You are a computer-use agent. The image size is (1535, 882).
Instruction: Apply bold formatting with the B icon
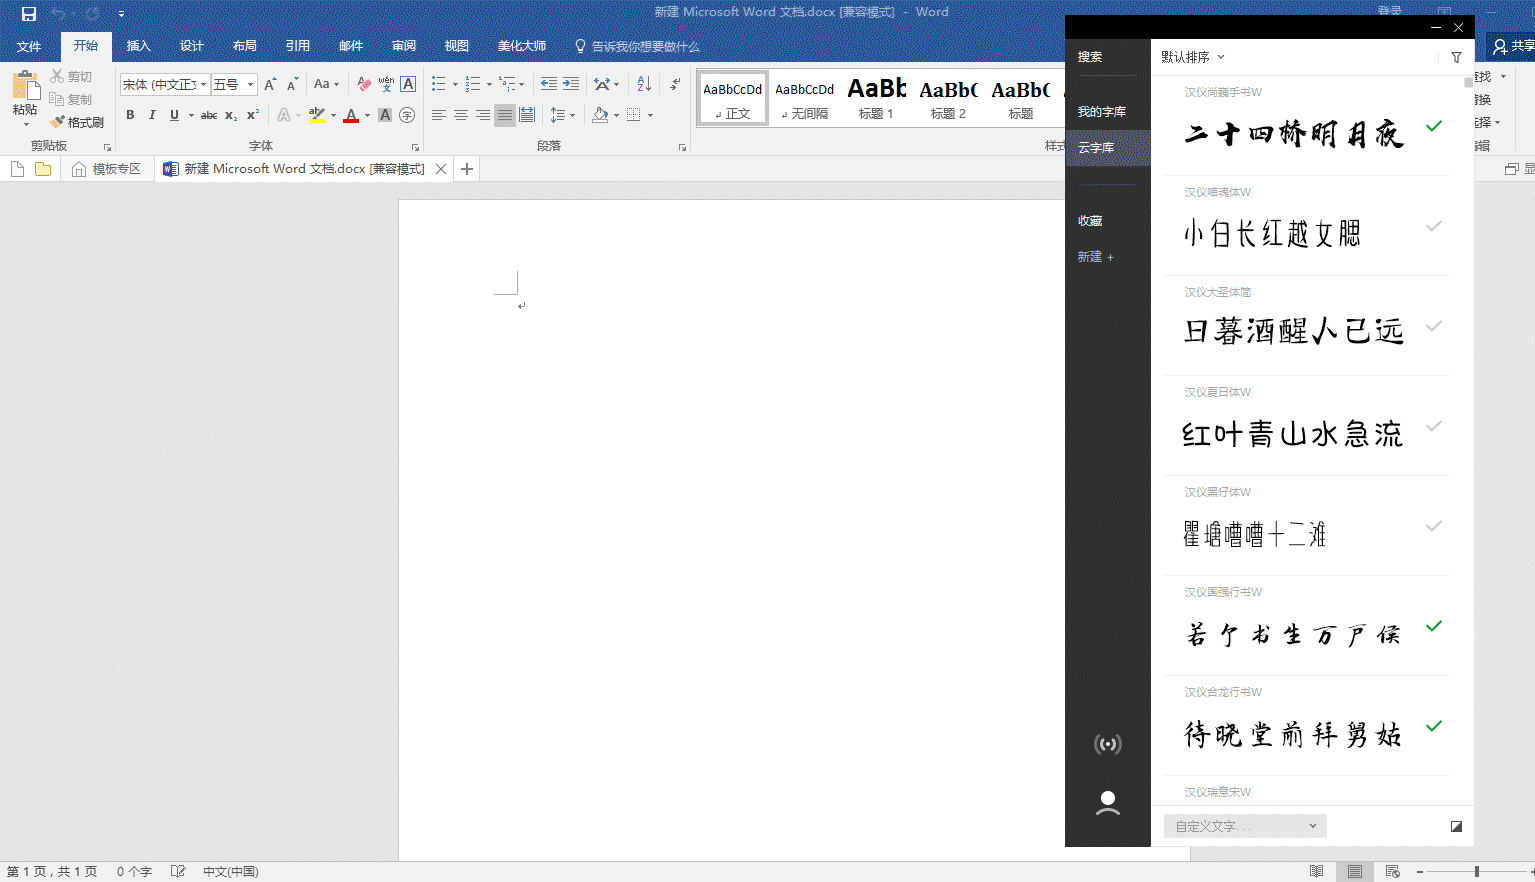pos(130,115)
